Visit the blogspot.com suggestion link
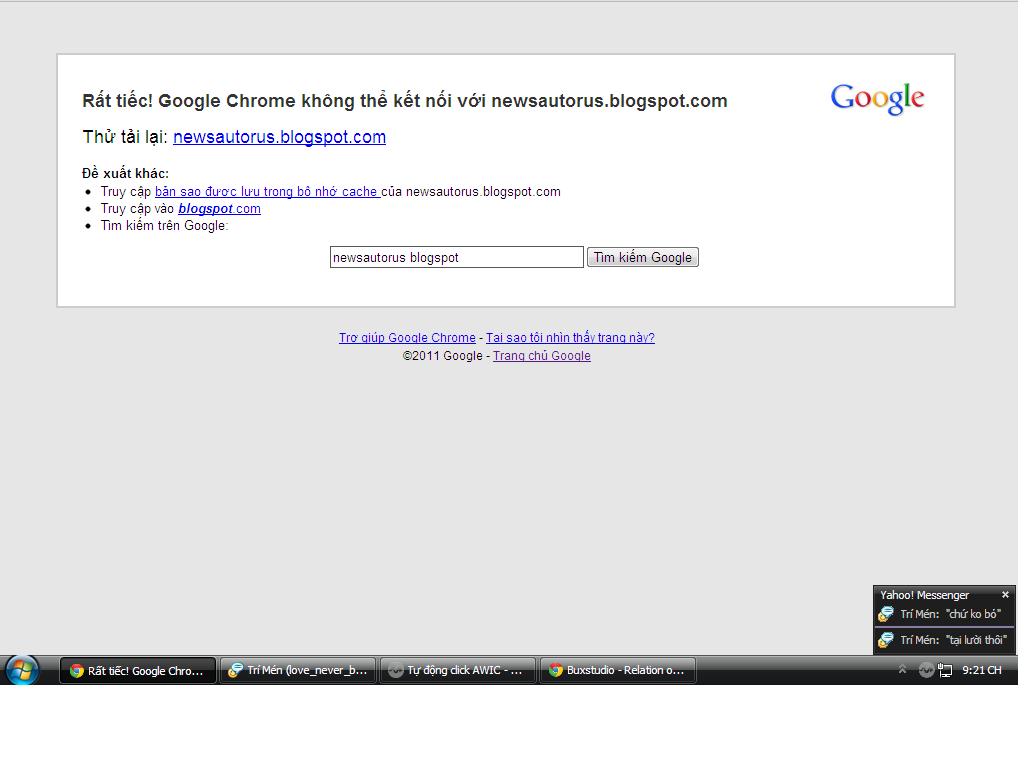The height and width of the screenshot is (768, 1024). [x=219, y=209]
